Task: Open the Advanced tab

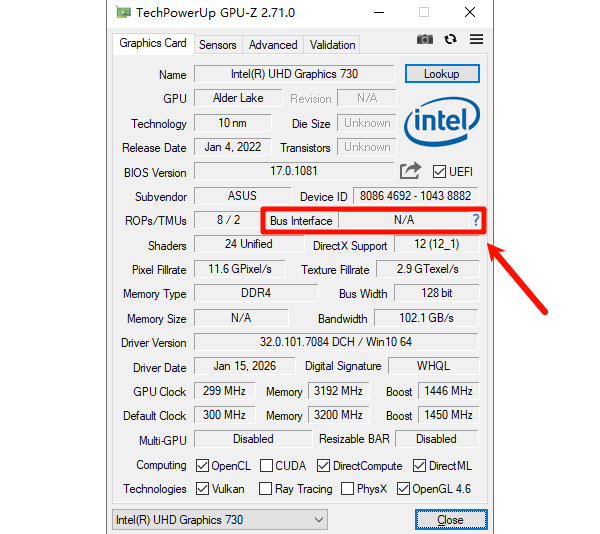Action: point(273,45)
